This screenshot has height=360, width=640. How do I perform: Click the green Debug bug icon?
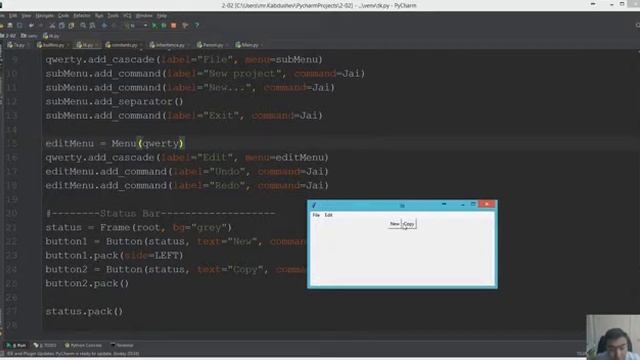coord(164,25)
